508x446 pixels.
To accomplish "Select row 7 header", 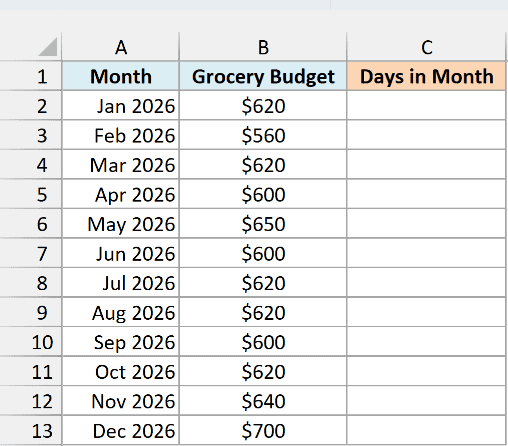I will click(31, 253).
